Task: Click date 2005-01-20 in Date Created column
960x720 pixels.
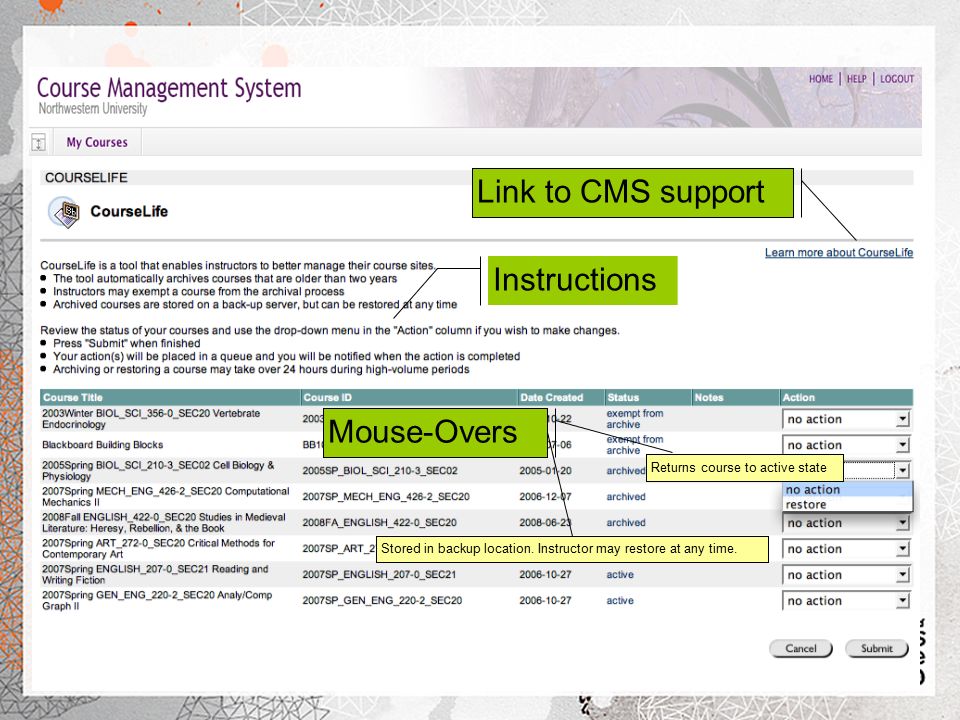Action: [545, 471]
